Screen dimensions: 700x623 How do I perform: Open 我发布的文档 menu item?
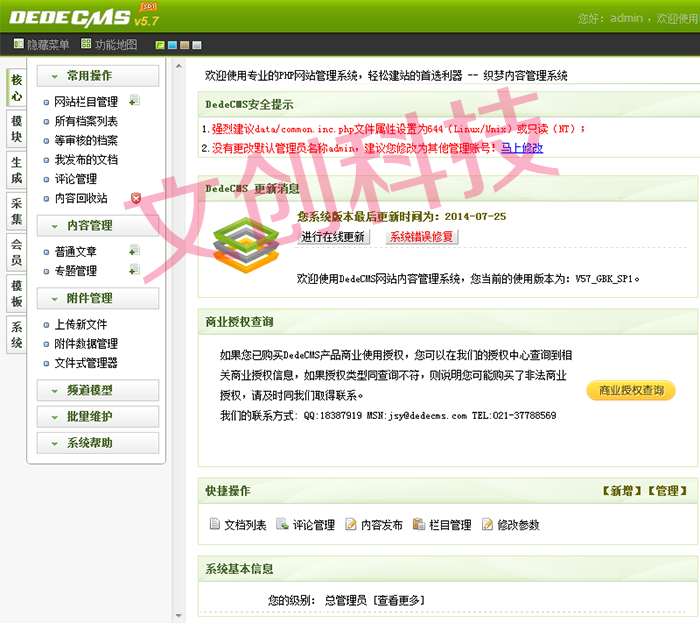86,160
